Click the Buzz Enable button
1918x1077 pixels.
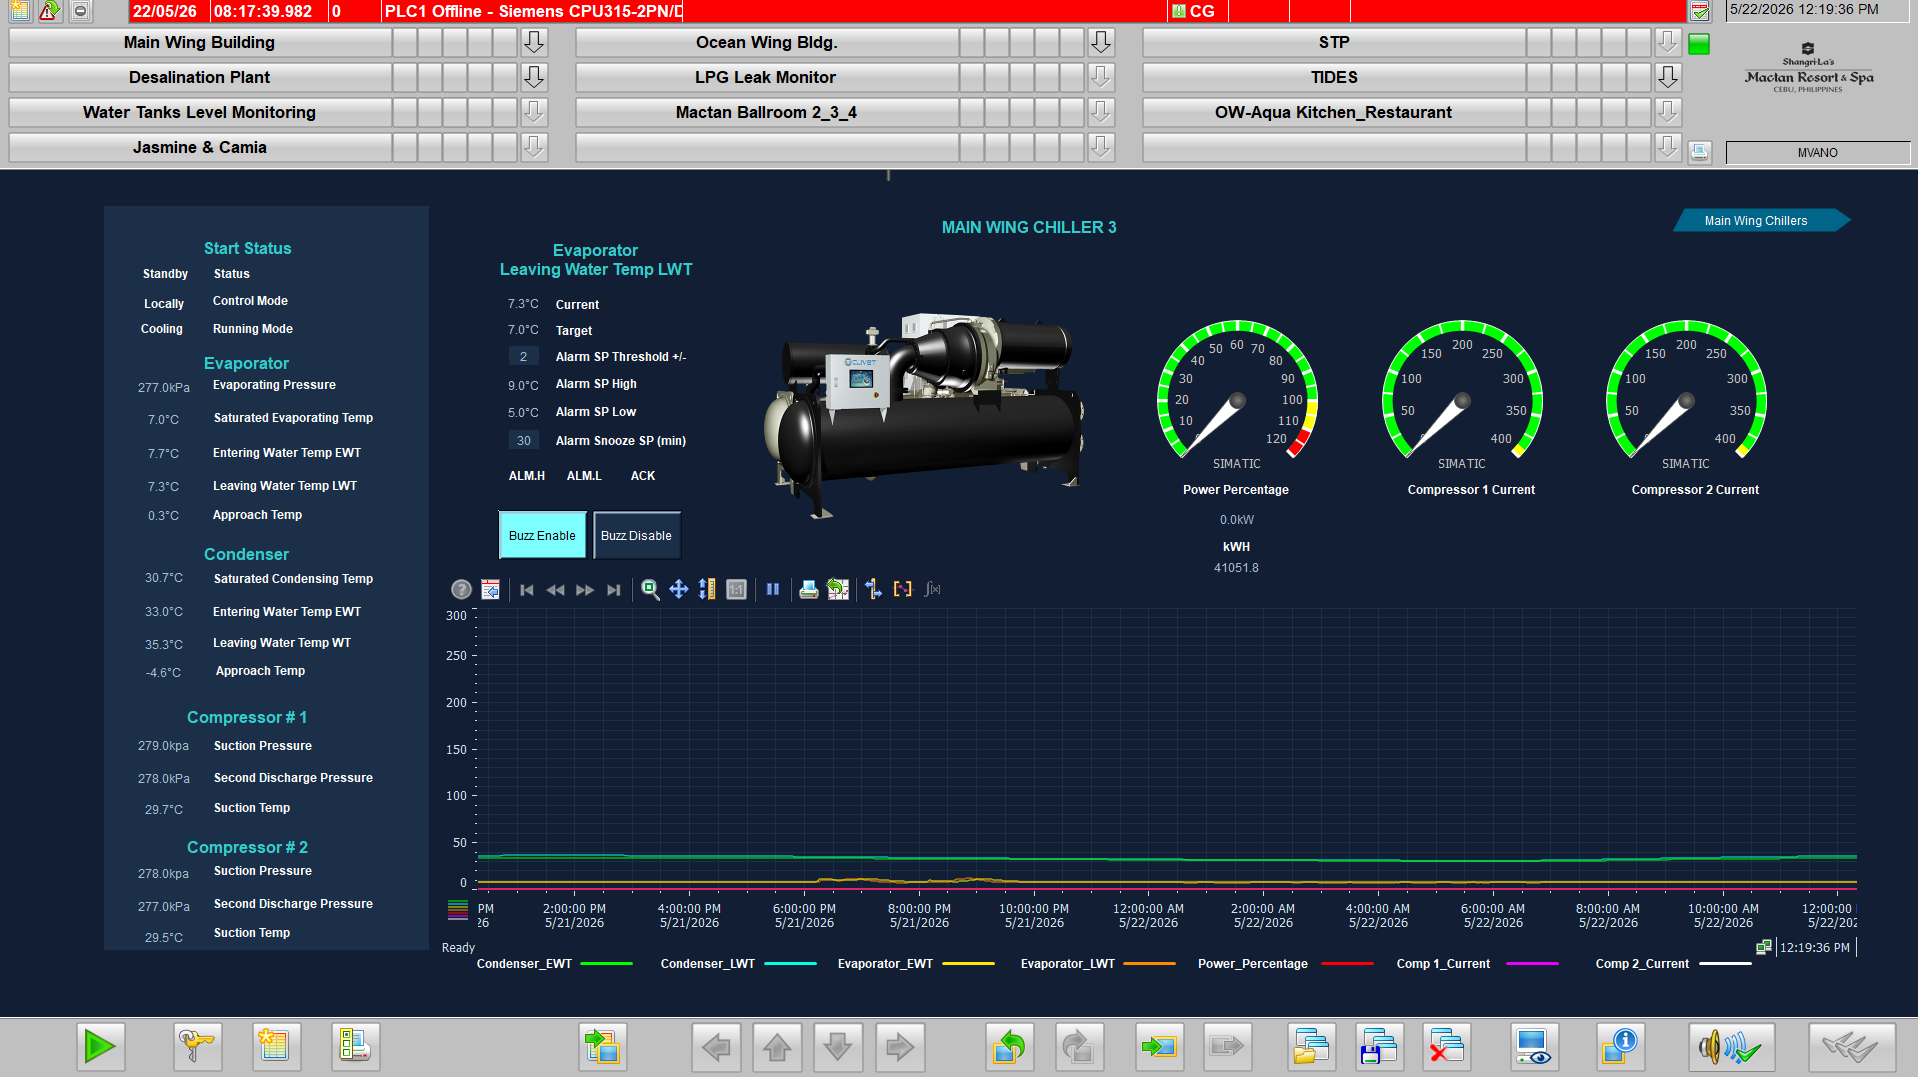pyautogui.click(x=542, y=536)
